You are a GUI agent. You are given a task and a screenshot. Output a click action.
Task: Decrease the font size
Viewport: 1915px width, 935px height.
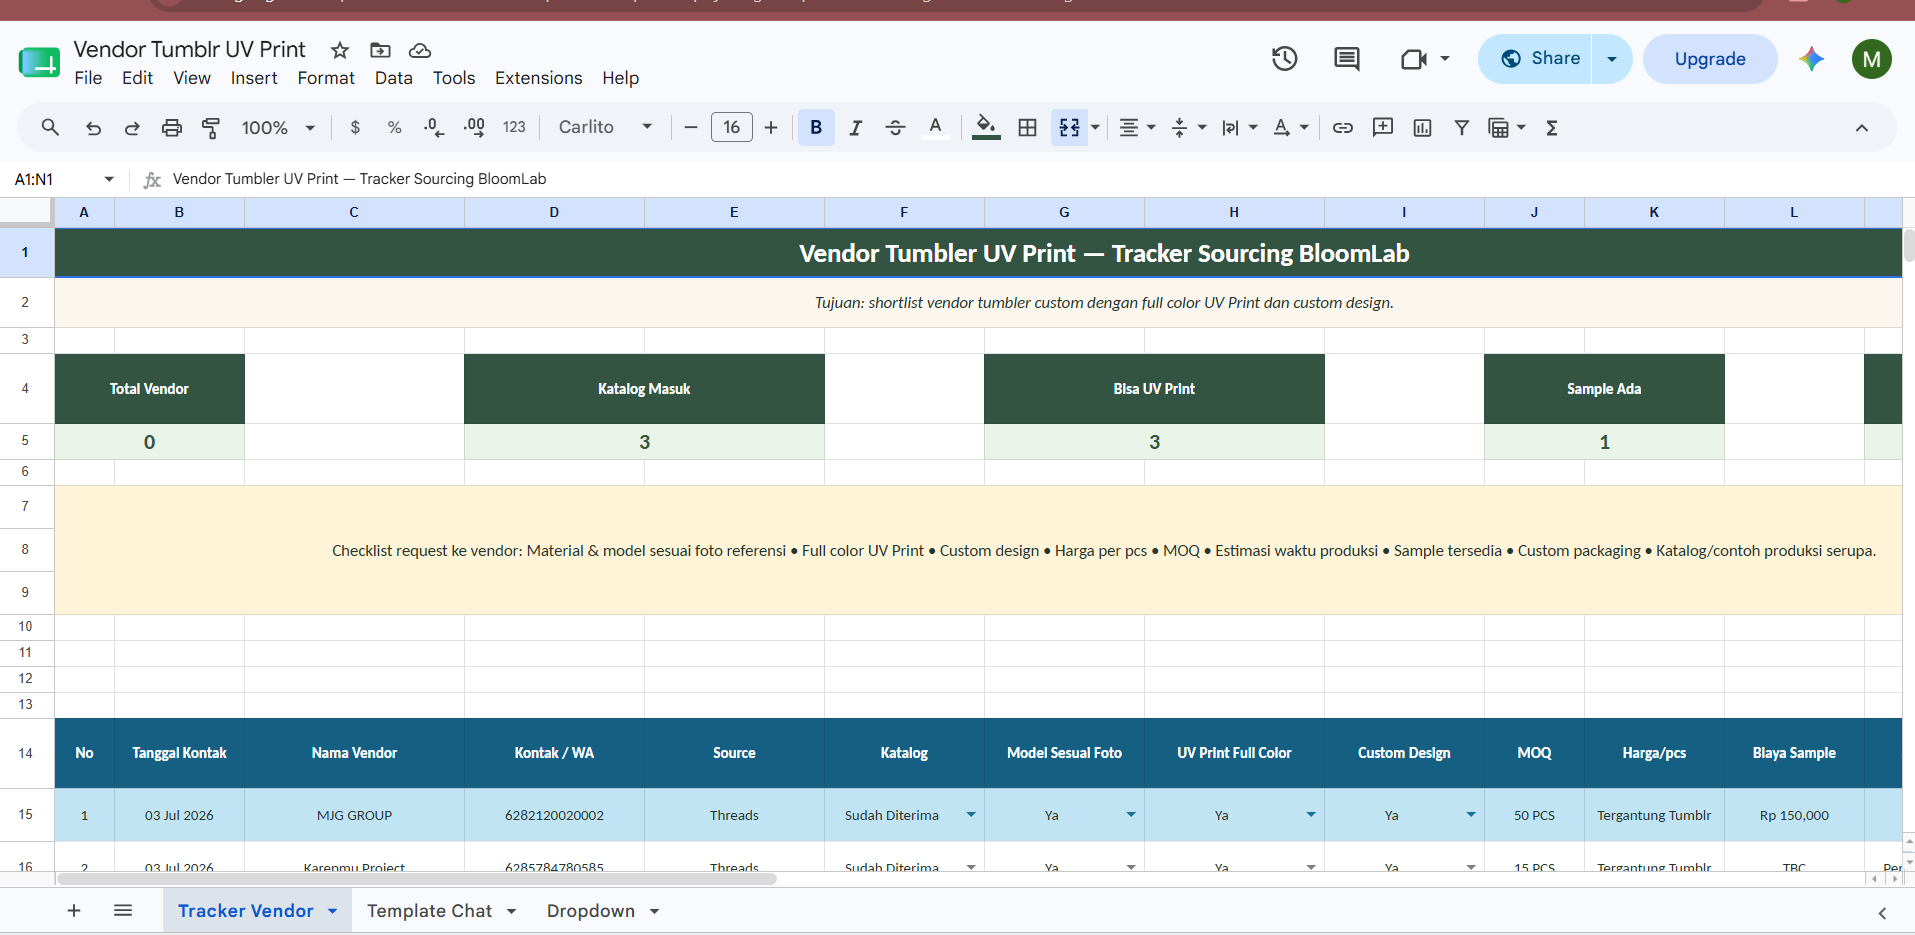[690, 128]
